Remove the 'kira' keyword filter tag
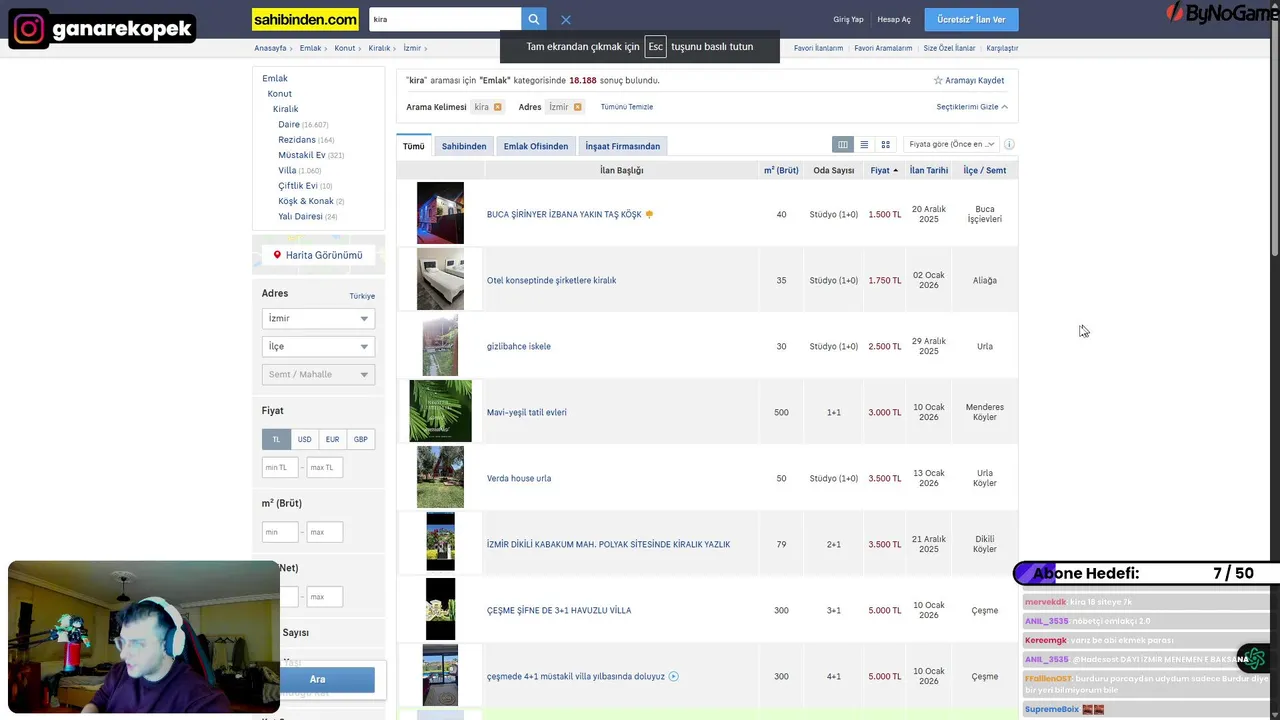The image size is (1280, 720). click(498, 107)
